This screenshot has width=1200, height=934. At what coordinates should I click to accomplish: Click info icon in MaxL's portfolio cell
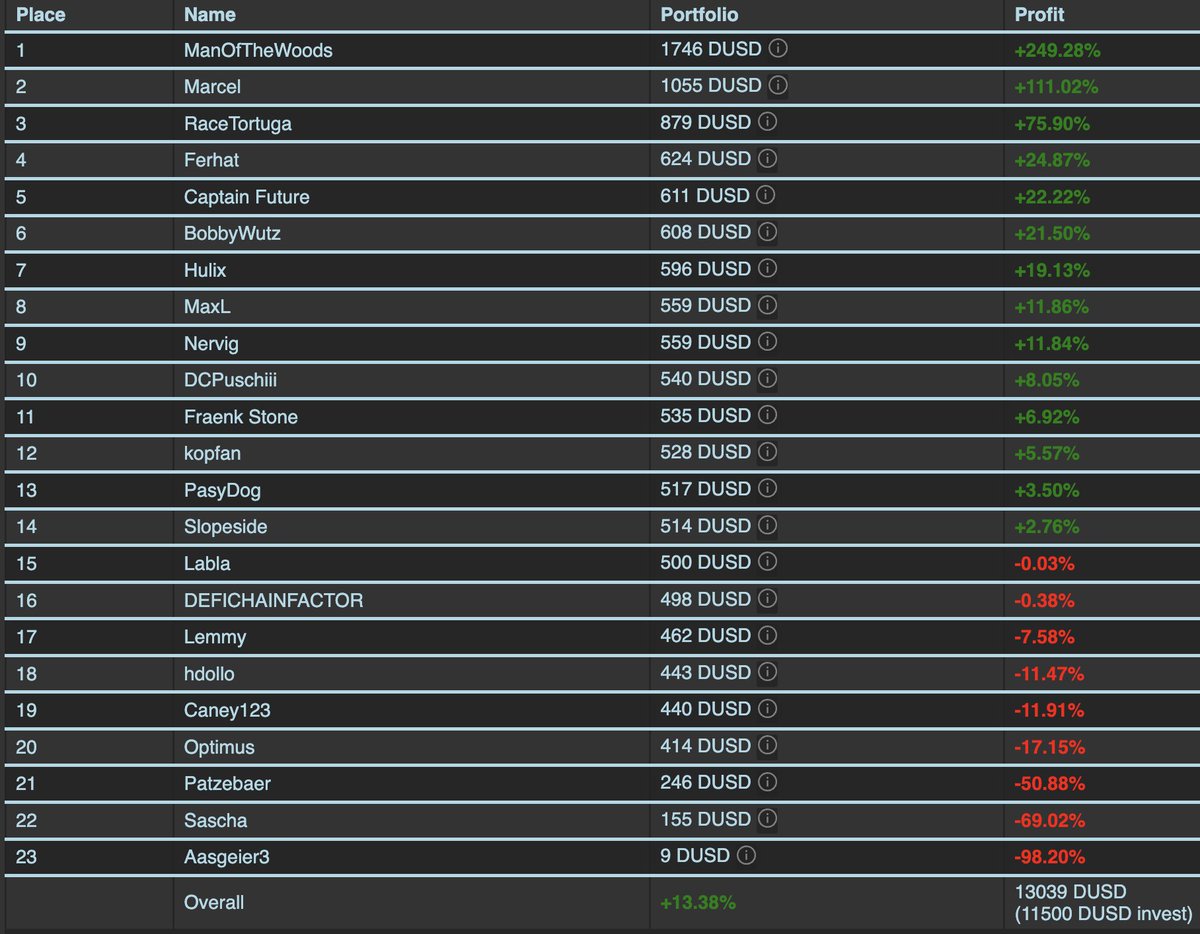tap(767, 305)
